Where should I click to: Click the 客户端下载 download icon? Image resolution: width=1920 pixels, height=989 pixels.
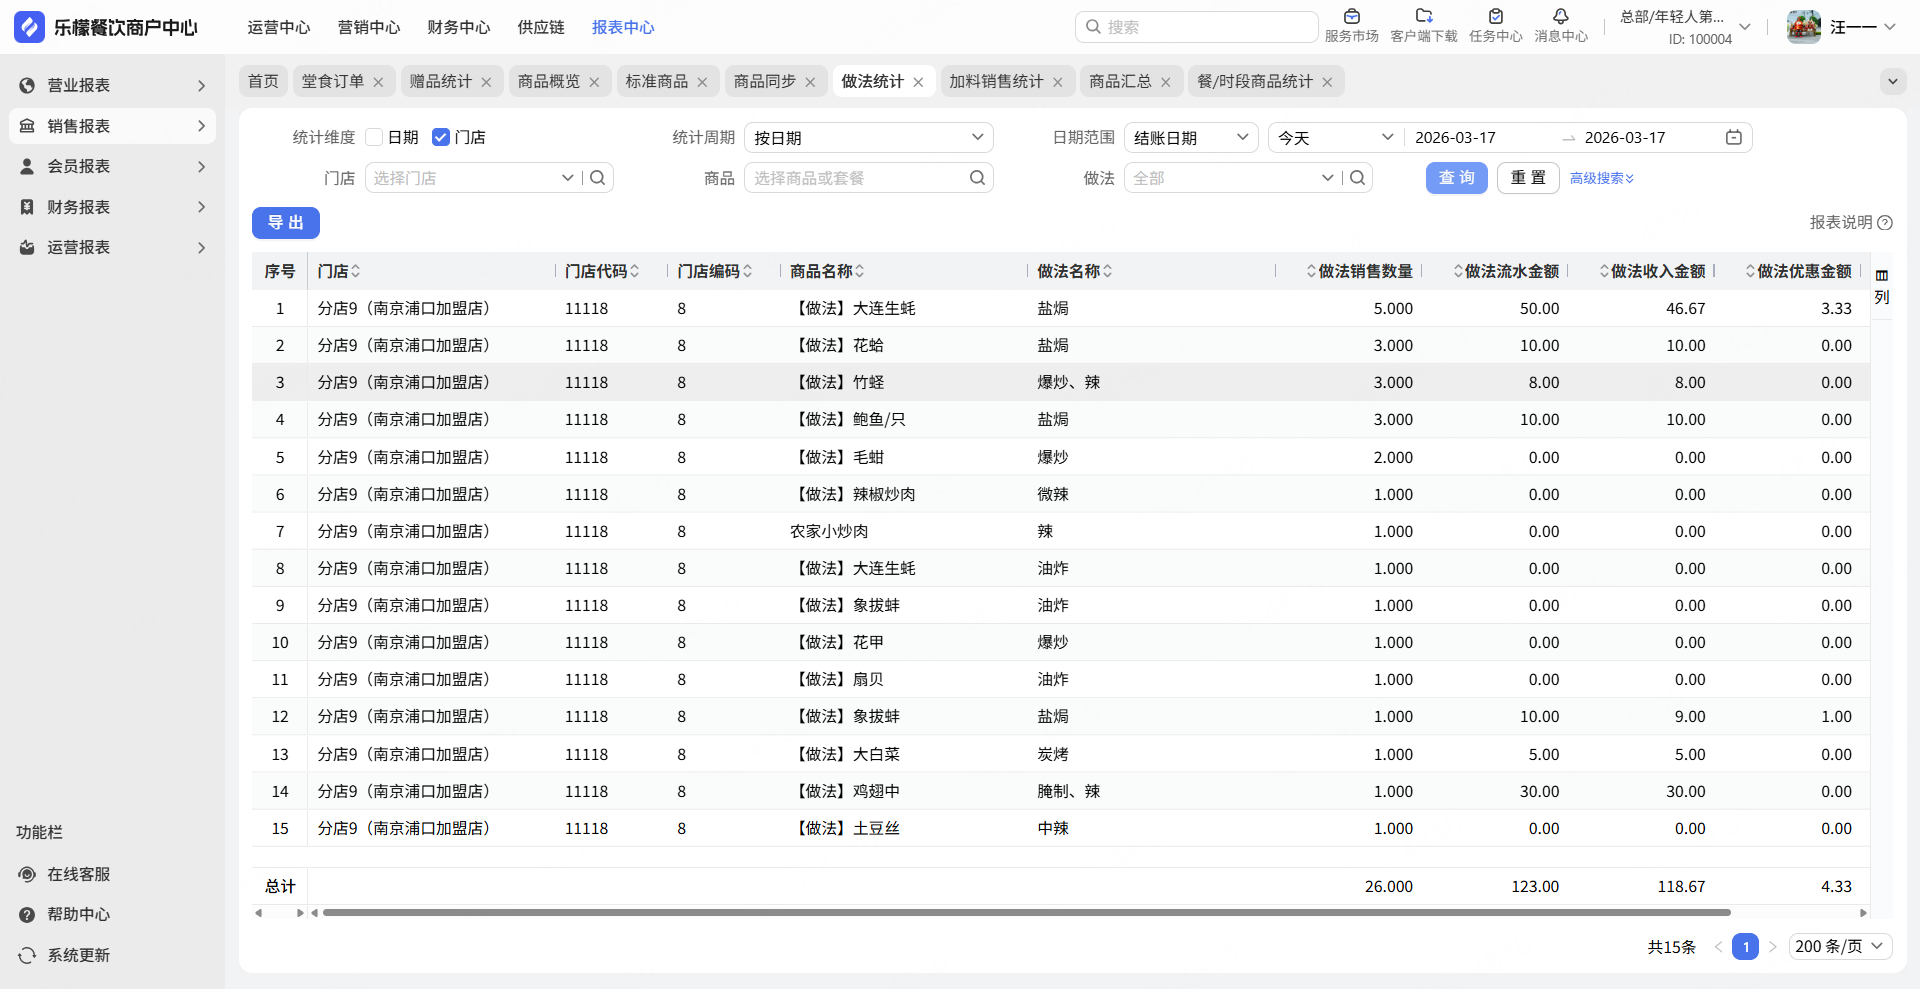(x=1423, y=17)
